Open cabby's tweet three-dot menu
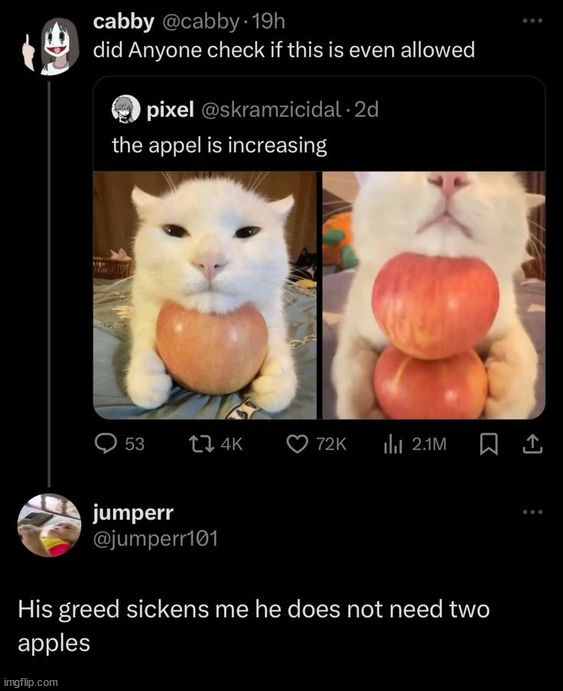This screenshot has width=563, height=691. pos(532,21)
